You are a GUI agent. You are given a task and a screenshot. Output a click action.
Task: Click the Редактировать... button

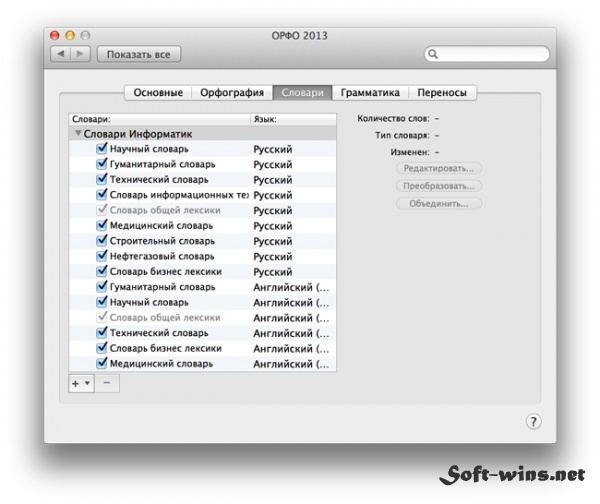coord(439,168)
